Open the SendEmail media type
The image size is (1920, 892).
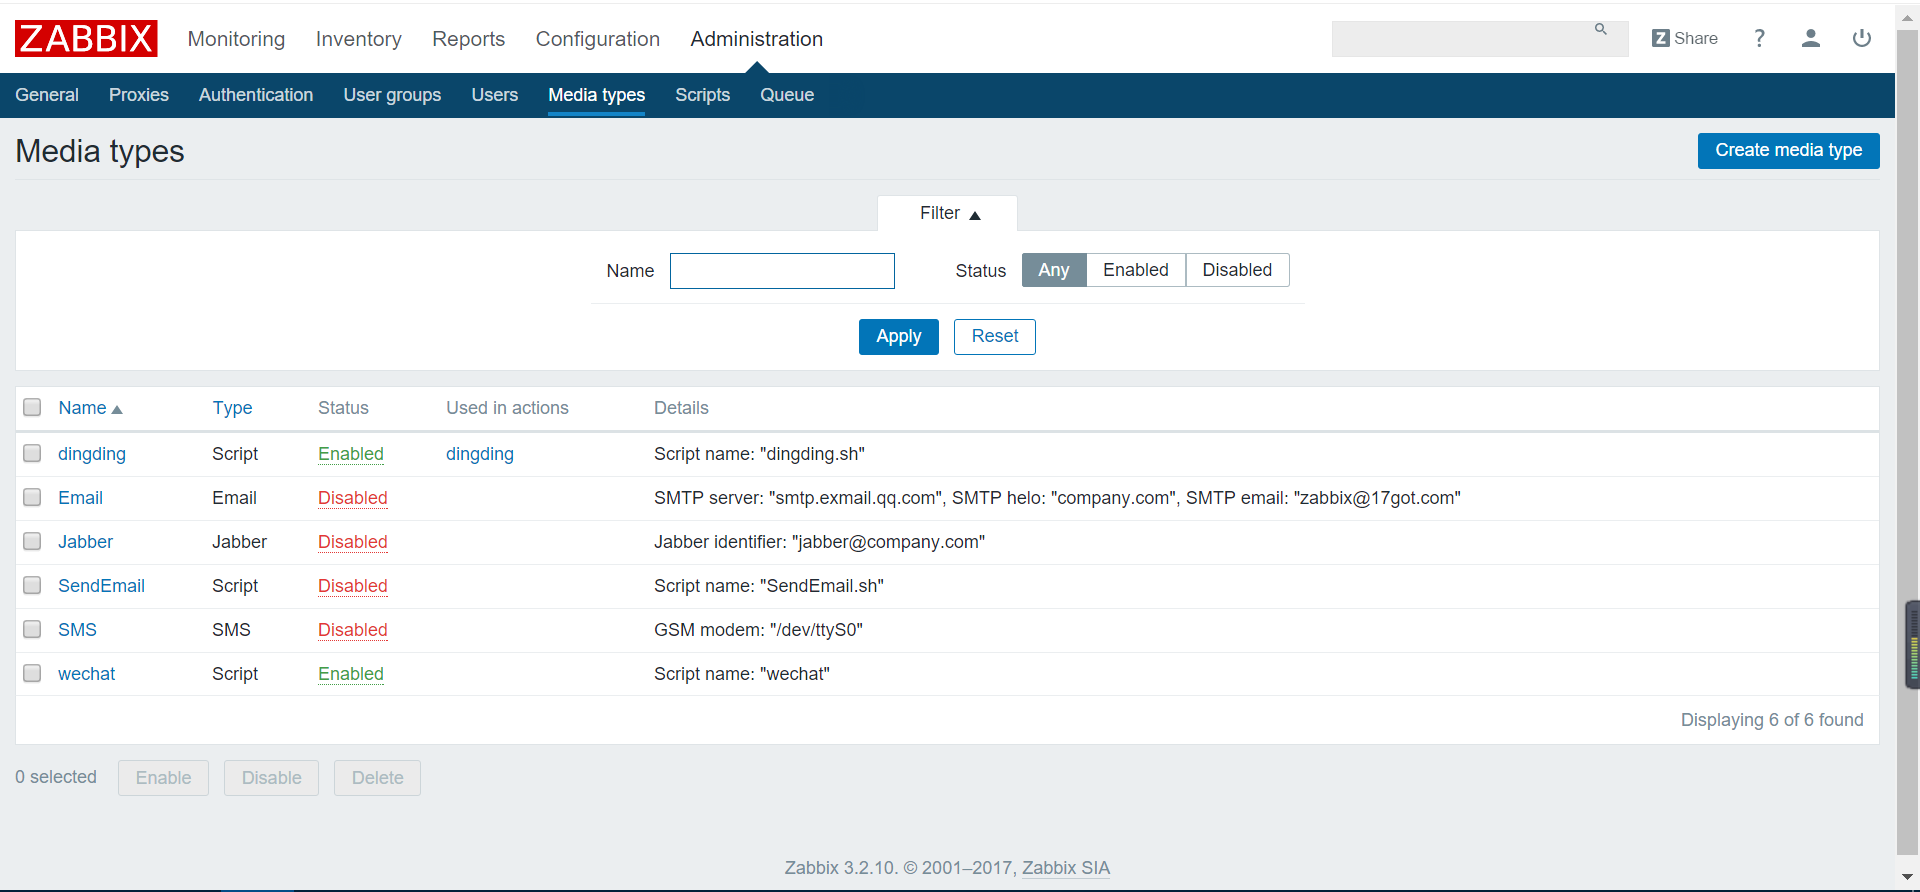(101, 586)
